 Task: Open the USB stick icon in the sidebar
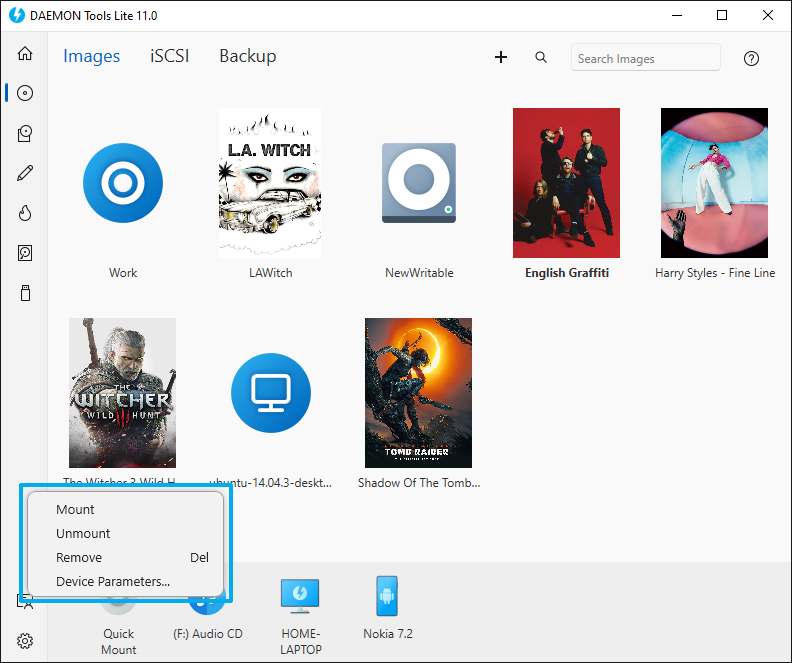(x=25, y=293)
